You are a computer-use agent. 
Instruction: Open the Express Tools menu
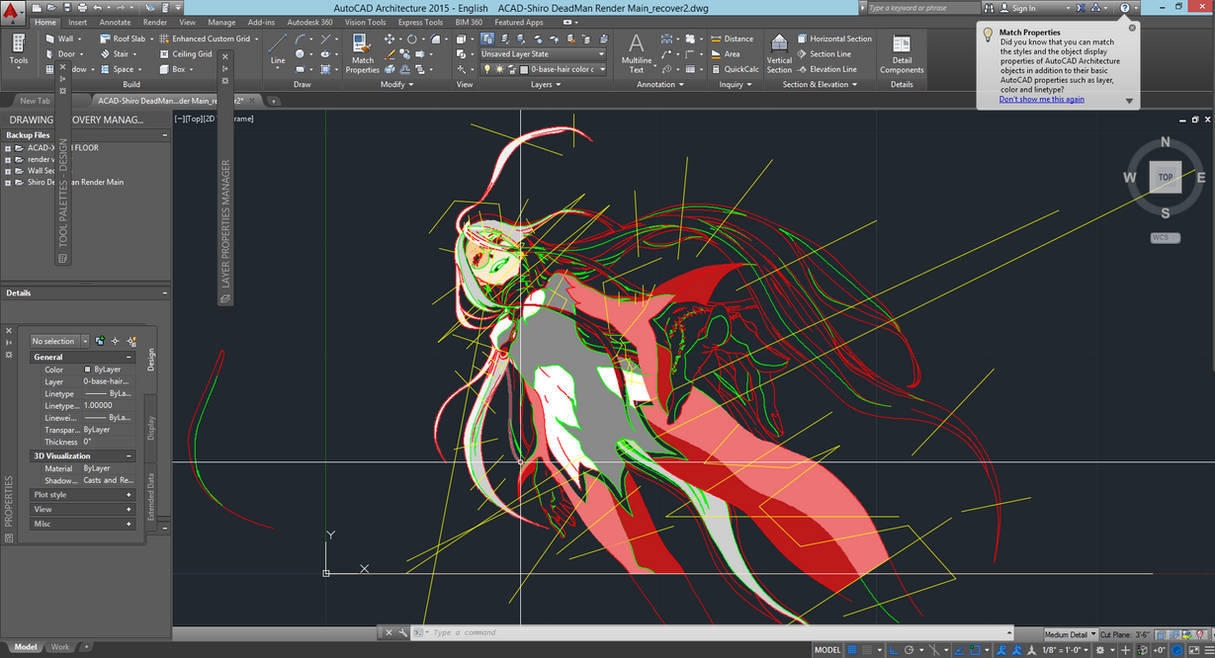click(419, 21)
